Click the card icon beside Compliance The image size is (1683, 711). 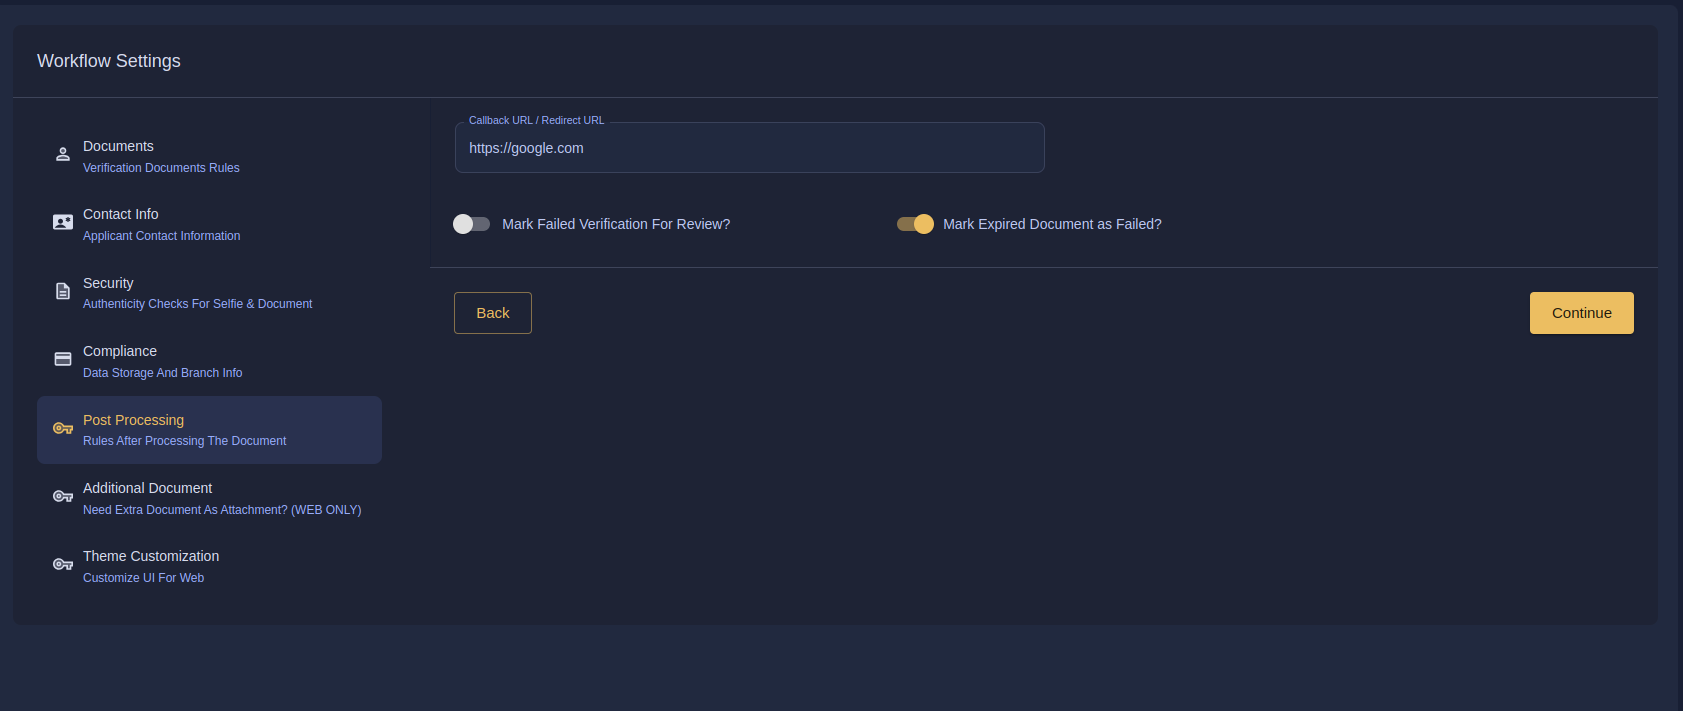tap(63, 359)
